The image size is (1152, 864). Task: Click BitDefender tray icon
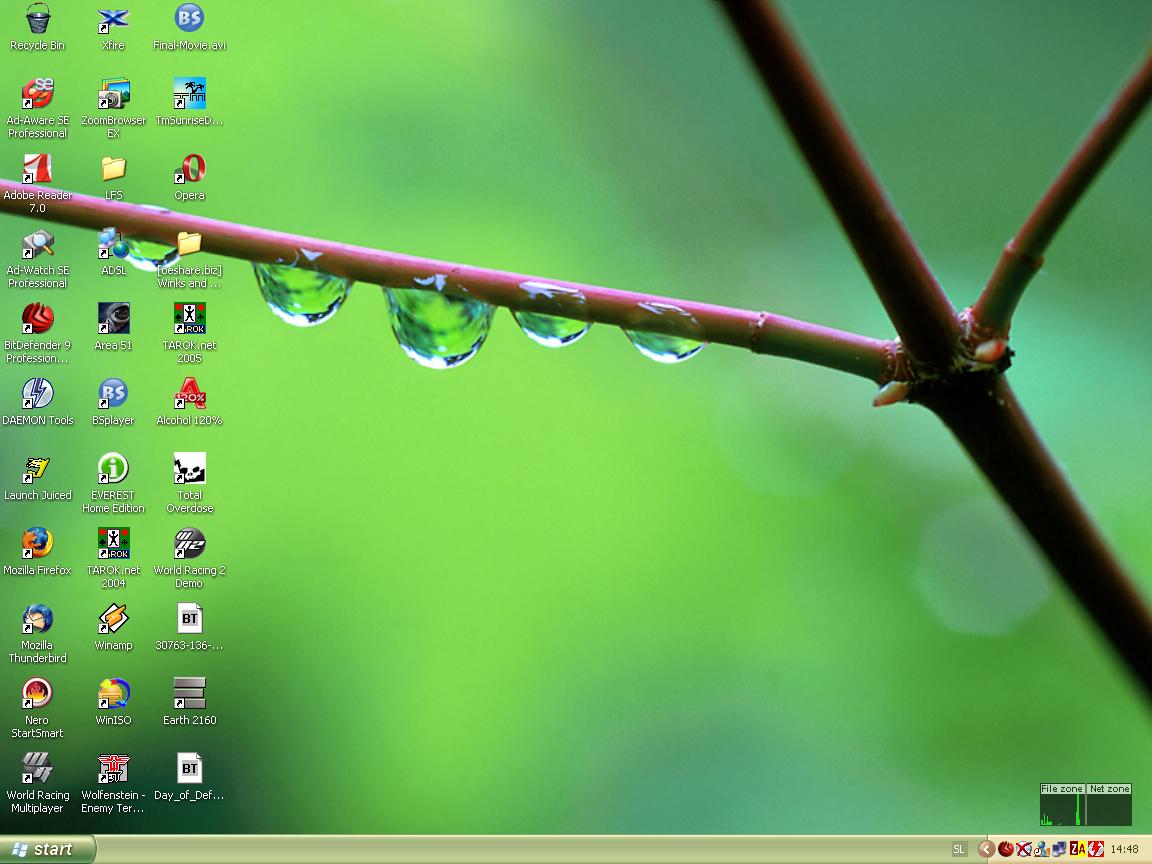(x=1006, y=849)
